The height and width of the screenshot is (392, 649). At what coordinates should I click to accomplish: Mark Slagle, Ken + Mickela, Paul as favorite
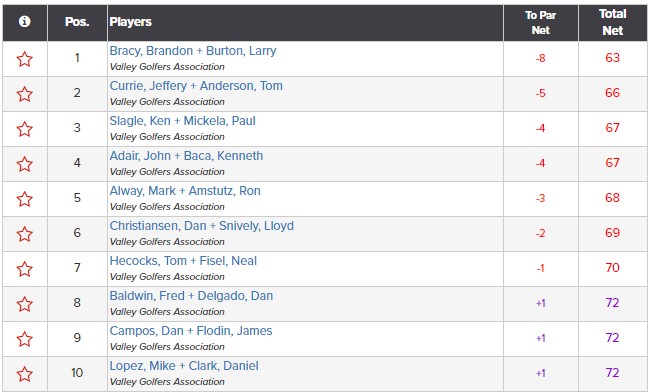pos(24,129)
